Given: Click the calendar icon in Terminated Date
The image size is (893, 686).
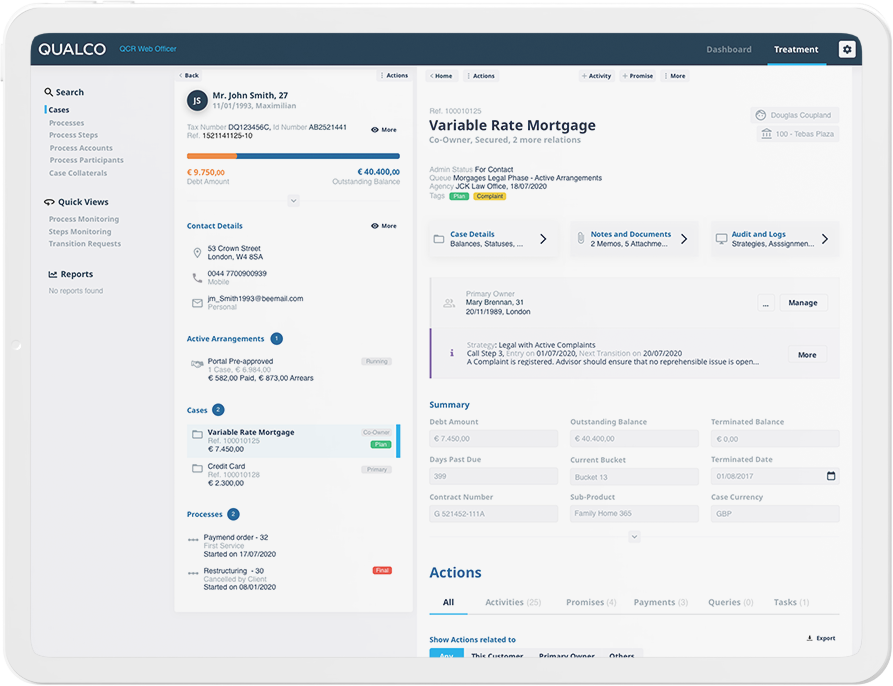Looking at the screenshot, I should 831,476.
